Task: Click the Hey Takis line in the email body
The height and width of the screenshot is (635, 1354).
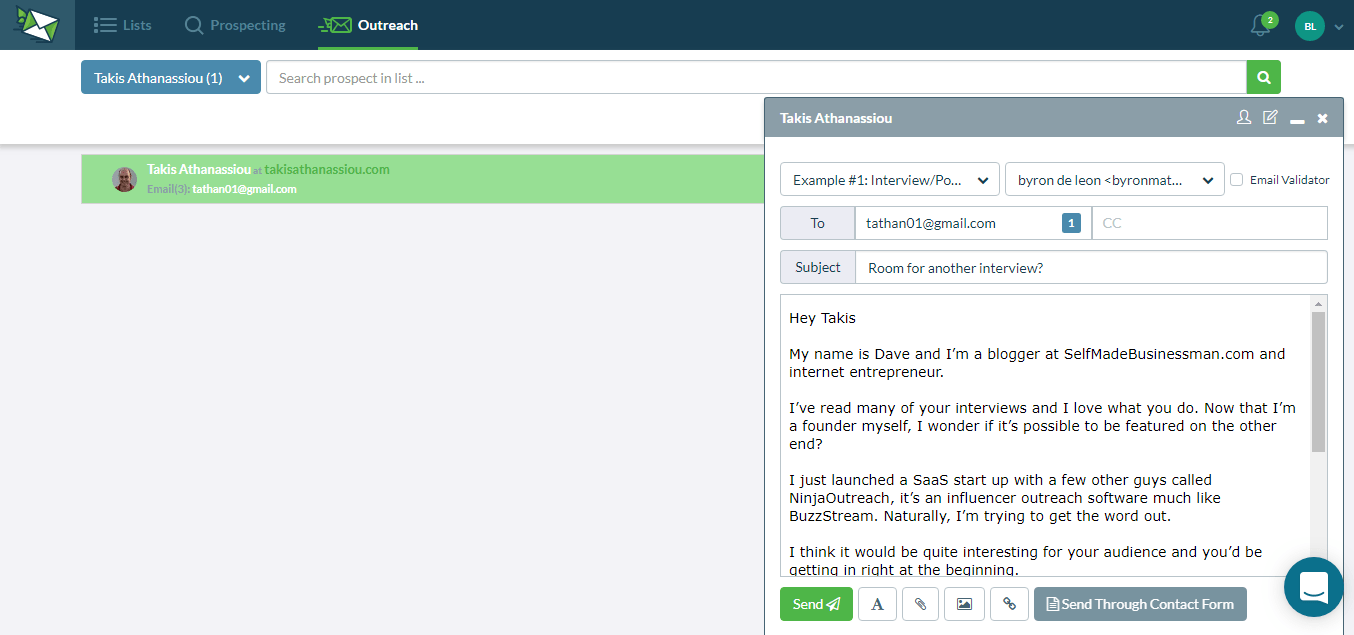Action: pyautogui.click(x=823, y=318)
